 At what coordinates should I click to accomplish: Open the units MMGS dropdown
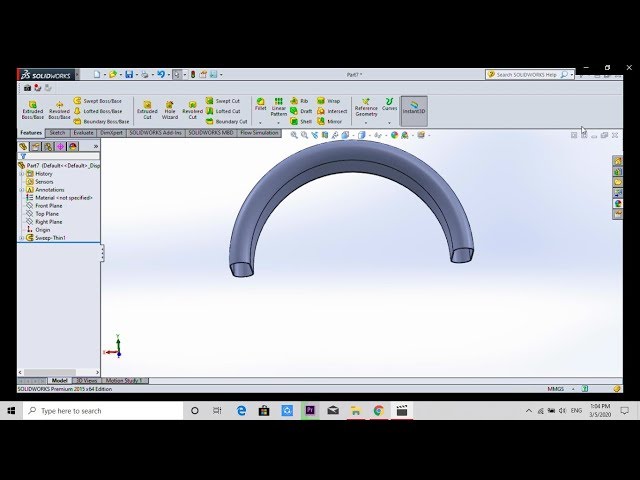point(573,389)
